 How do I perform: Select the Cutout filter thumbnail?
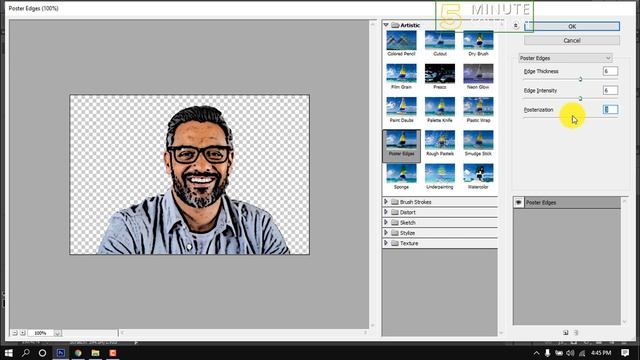[440, 40]
